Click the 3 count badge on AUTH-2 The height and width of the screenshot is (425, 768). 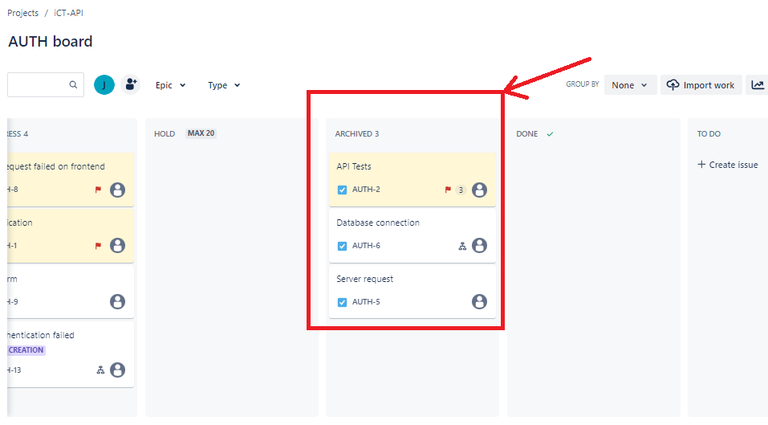(x=460, y=189)
